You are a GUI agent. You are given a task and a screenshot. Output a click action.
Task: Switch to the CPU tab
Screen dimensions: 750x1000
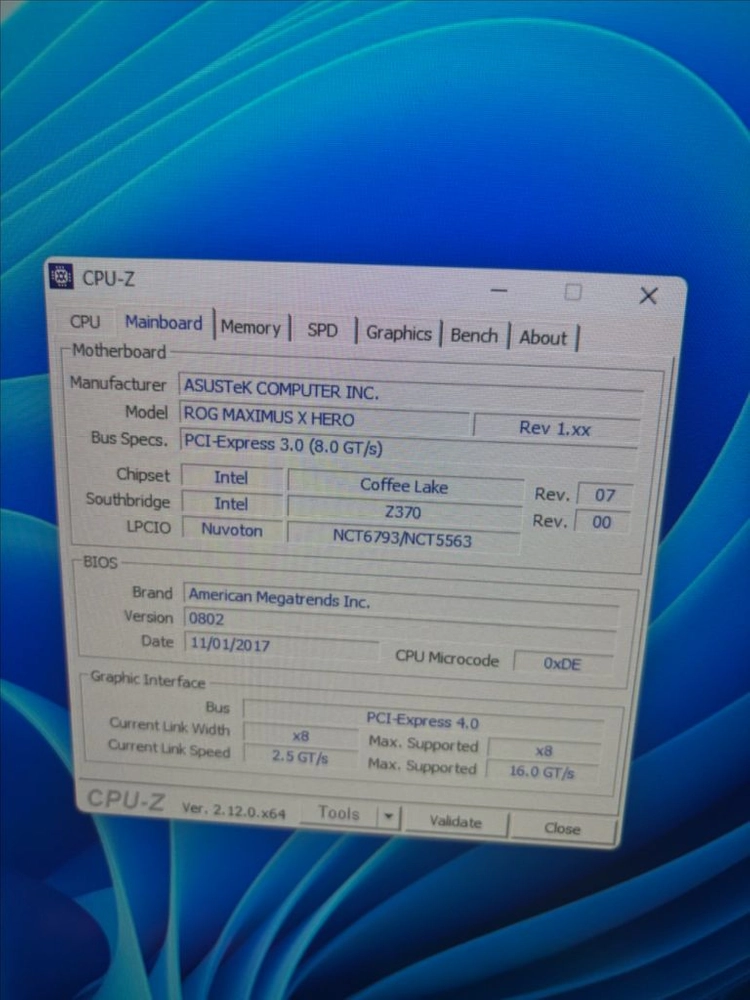(85, 321)
